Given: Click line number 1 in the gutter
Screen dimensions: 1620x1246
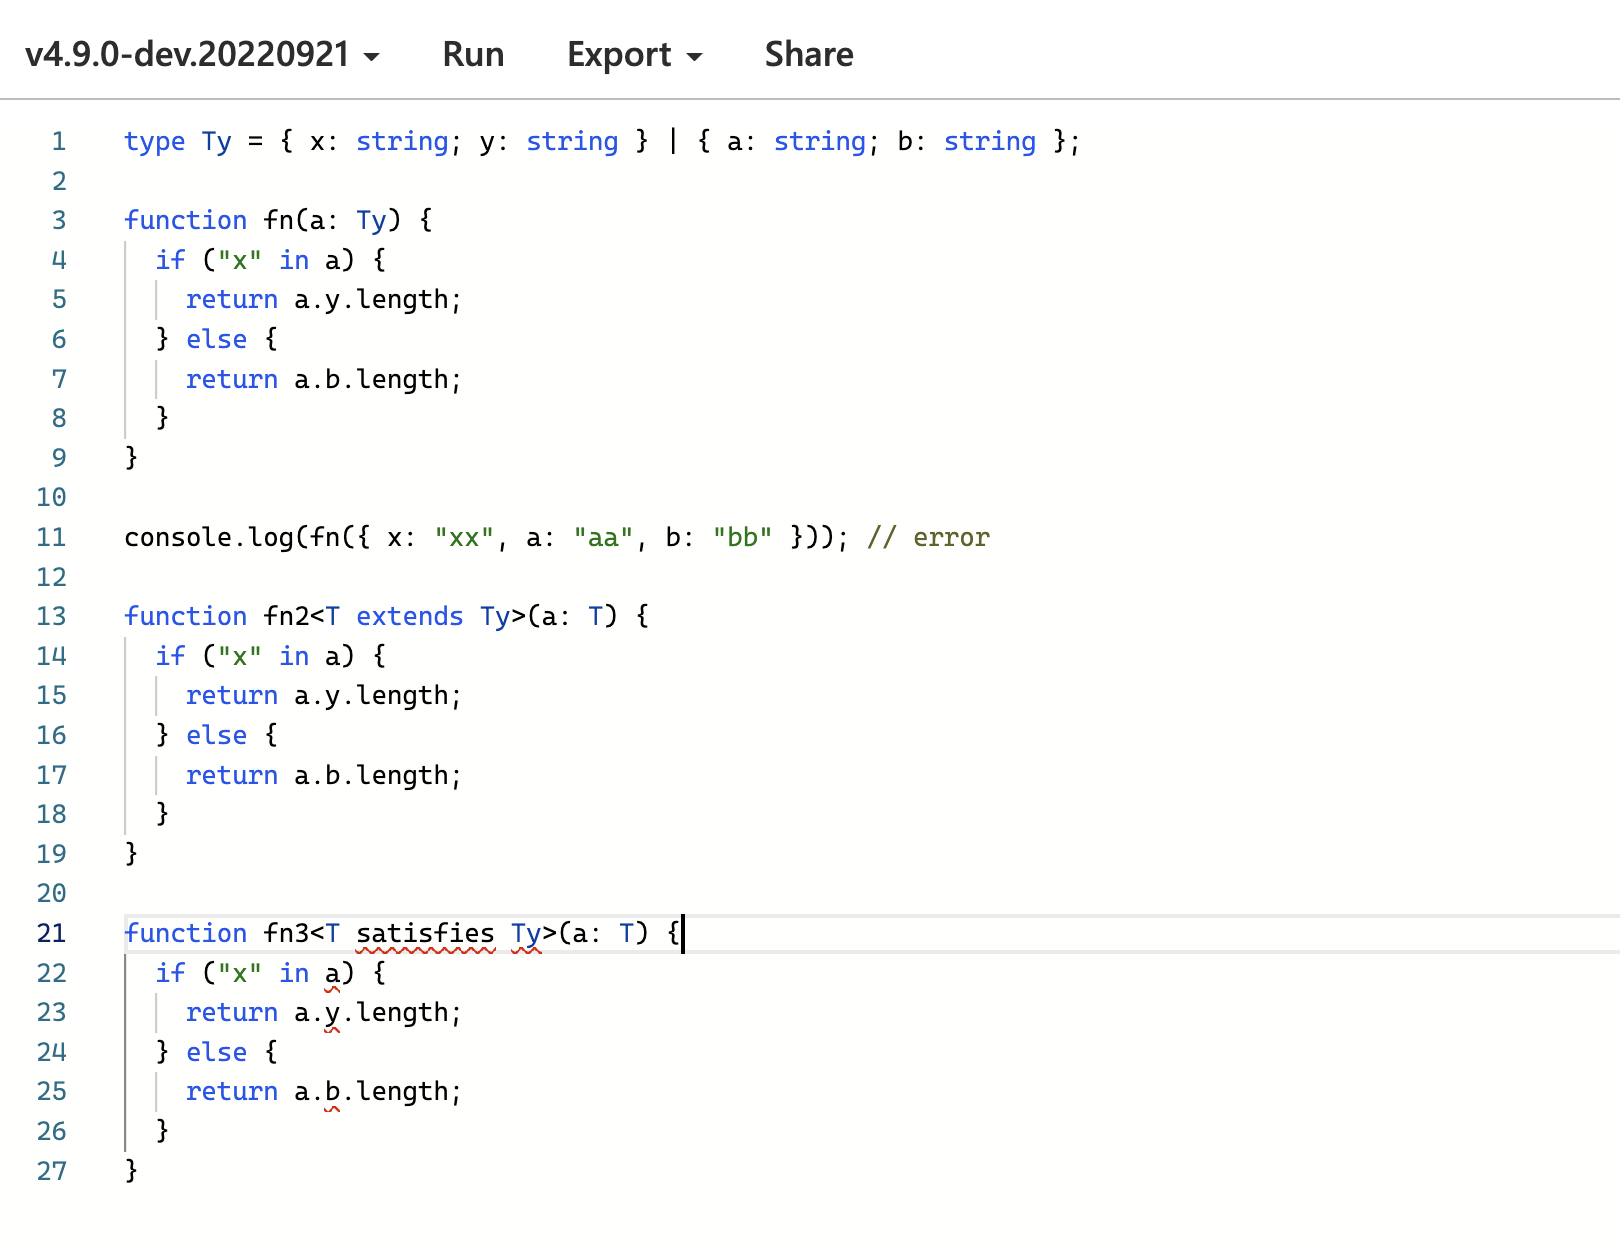Looking at the screenshot, I should (x=59, y=141).
